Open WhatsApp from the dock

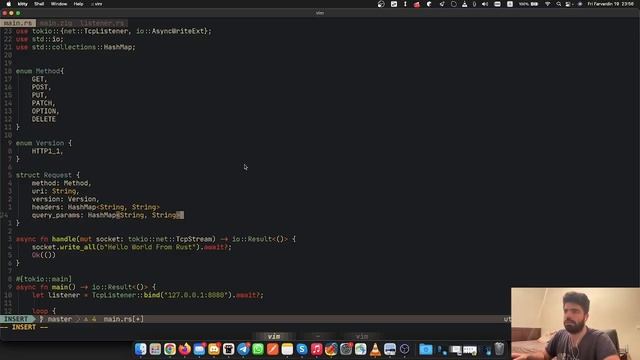(x=258, y=349)
